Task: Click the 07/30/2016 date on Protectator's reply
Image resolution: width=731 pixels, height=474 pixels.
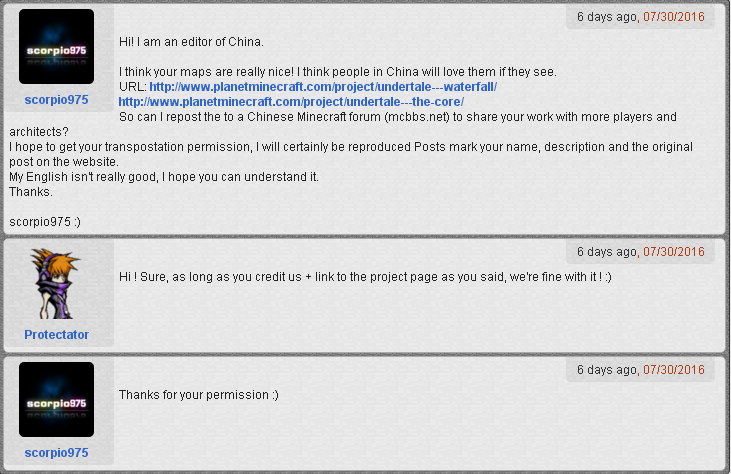Action: coord(673,252)
